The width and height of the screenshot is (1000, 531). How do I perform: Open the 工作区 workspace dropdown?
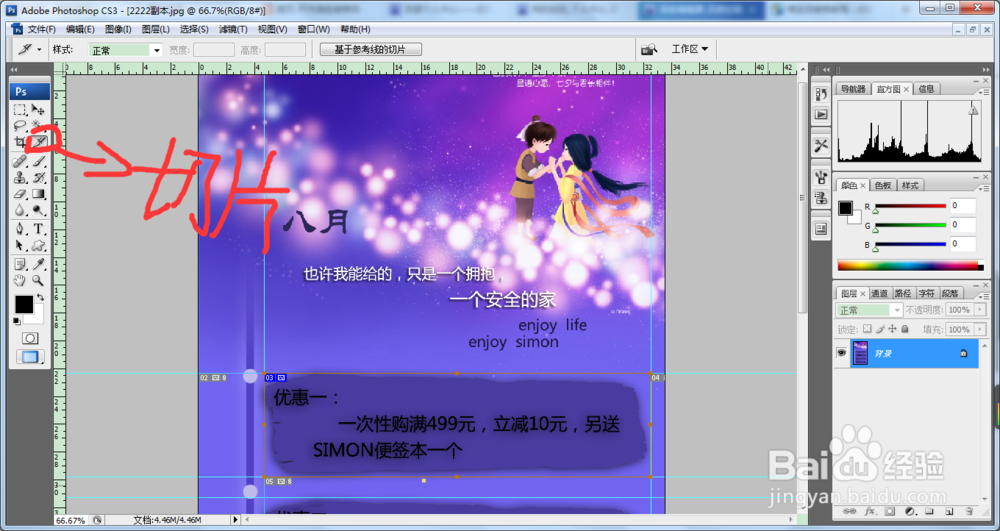click(x=689, y=49)
